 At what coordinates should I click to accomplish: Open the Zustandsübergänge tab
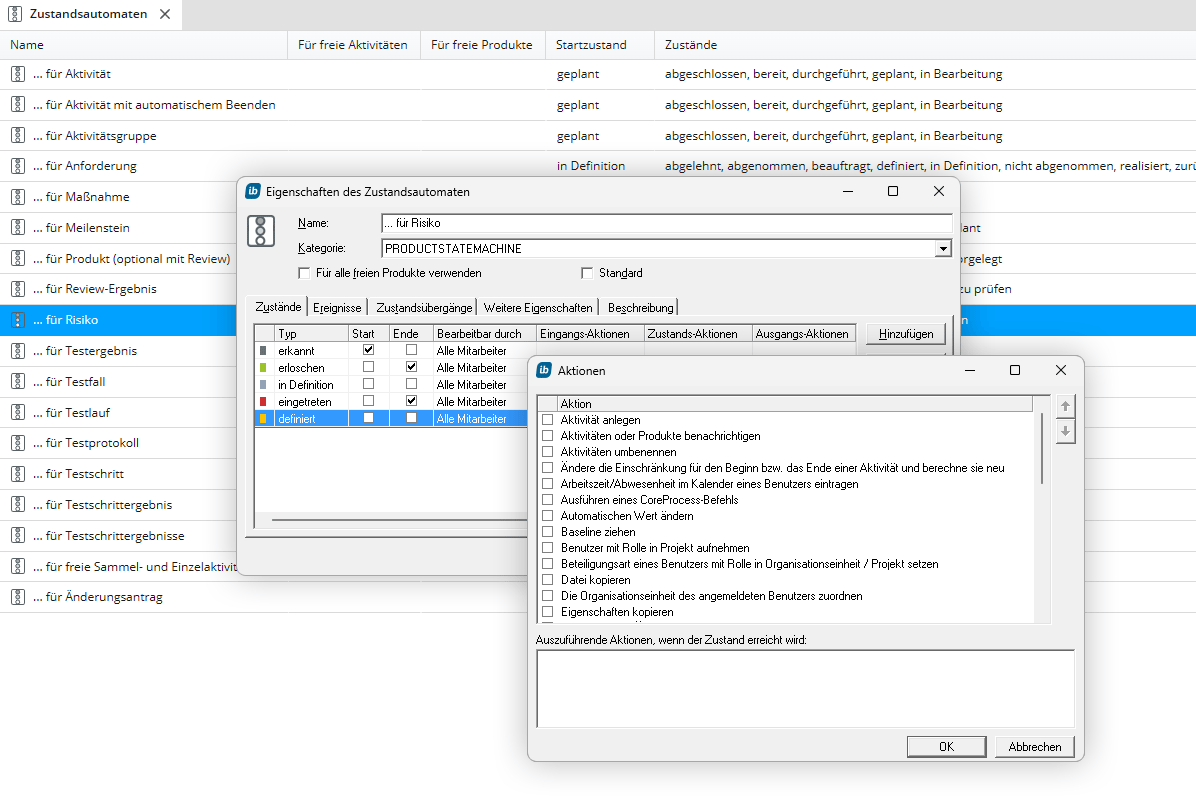[x=424, y=308]
